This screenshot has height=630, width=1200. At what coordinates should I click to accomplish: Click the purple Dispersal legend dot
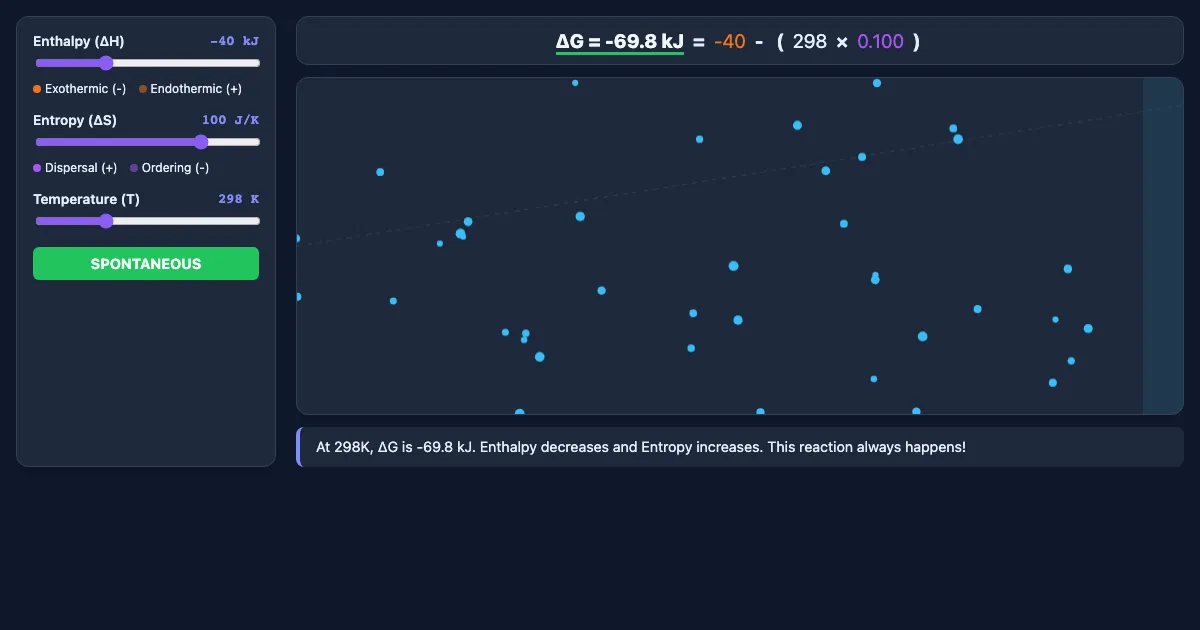[37, 168]
